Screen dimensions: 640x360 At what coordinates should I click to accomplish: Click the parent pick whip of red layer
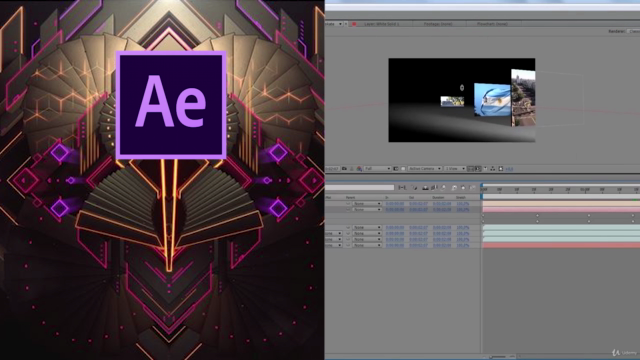[x=348, y=245]
